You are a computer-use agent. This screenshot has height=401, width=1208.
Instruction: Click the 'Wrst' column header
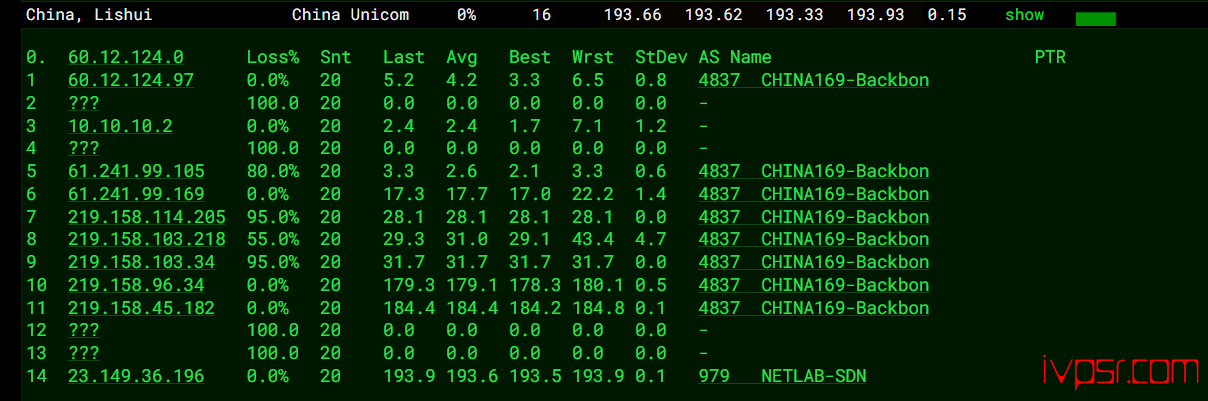pyautogui.click(x=593, y=57)
